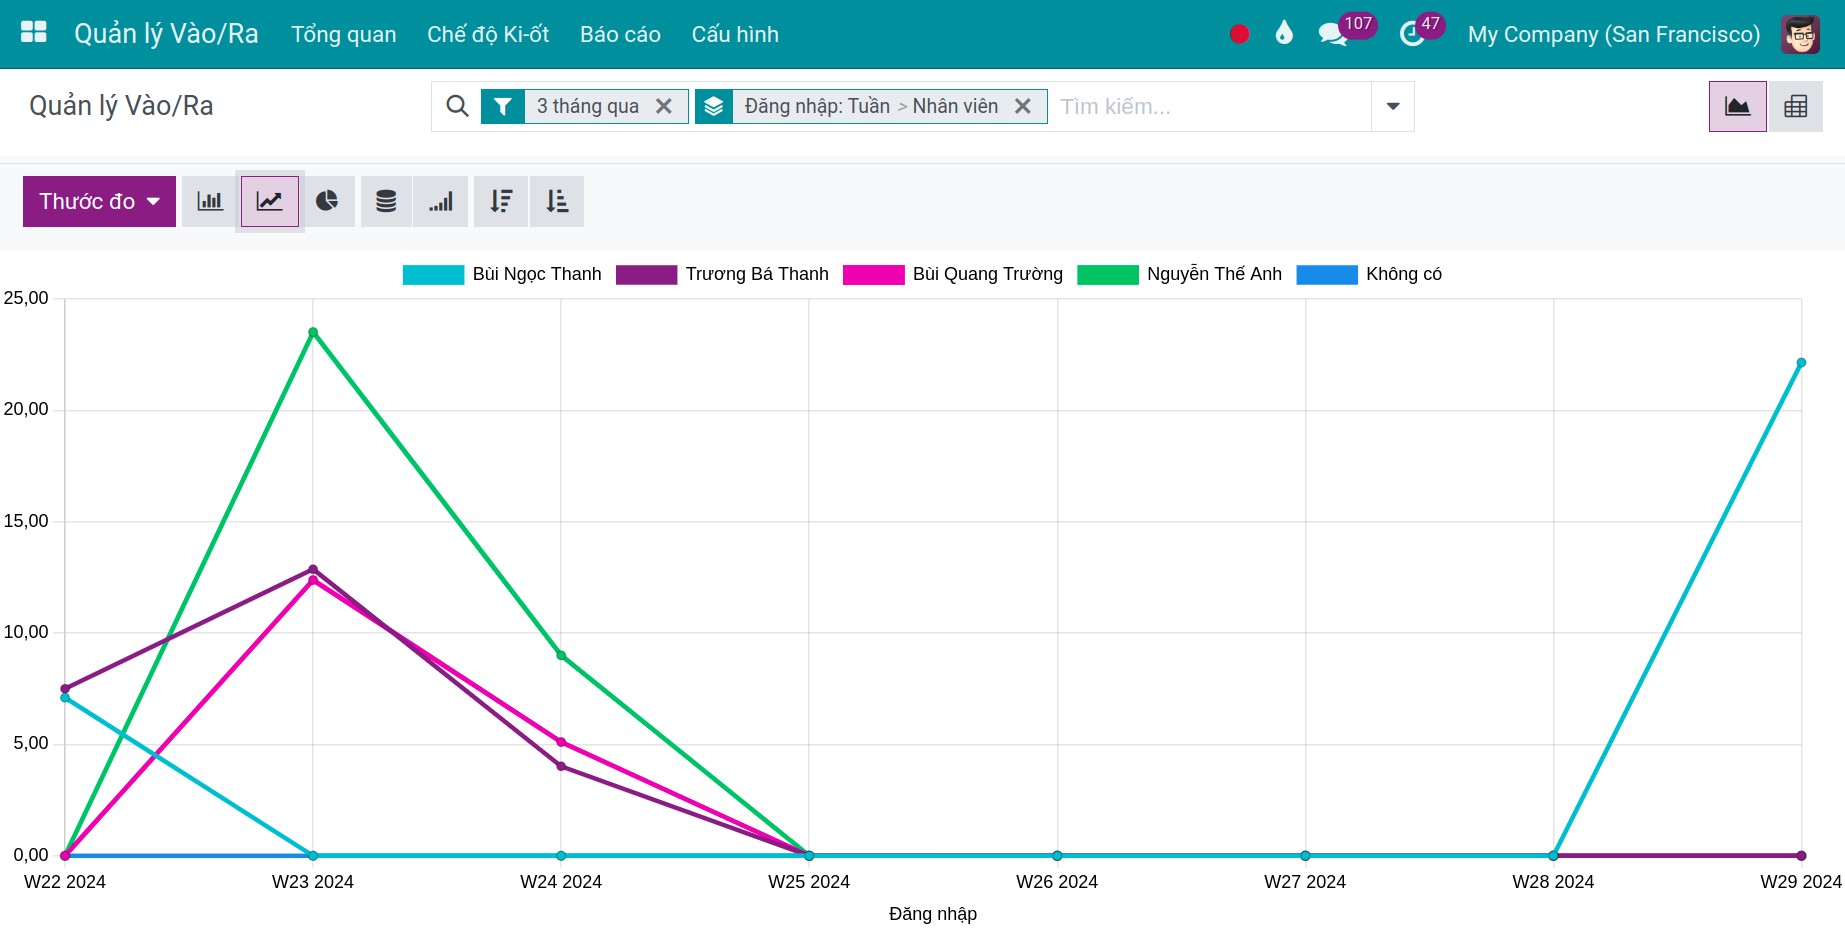Remove the '3 tháng qua' filter
The image size is (1845, 930).
point(664,106)
